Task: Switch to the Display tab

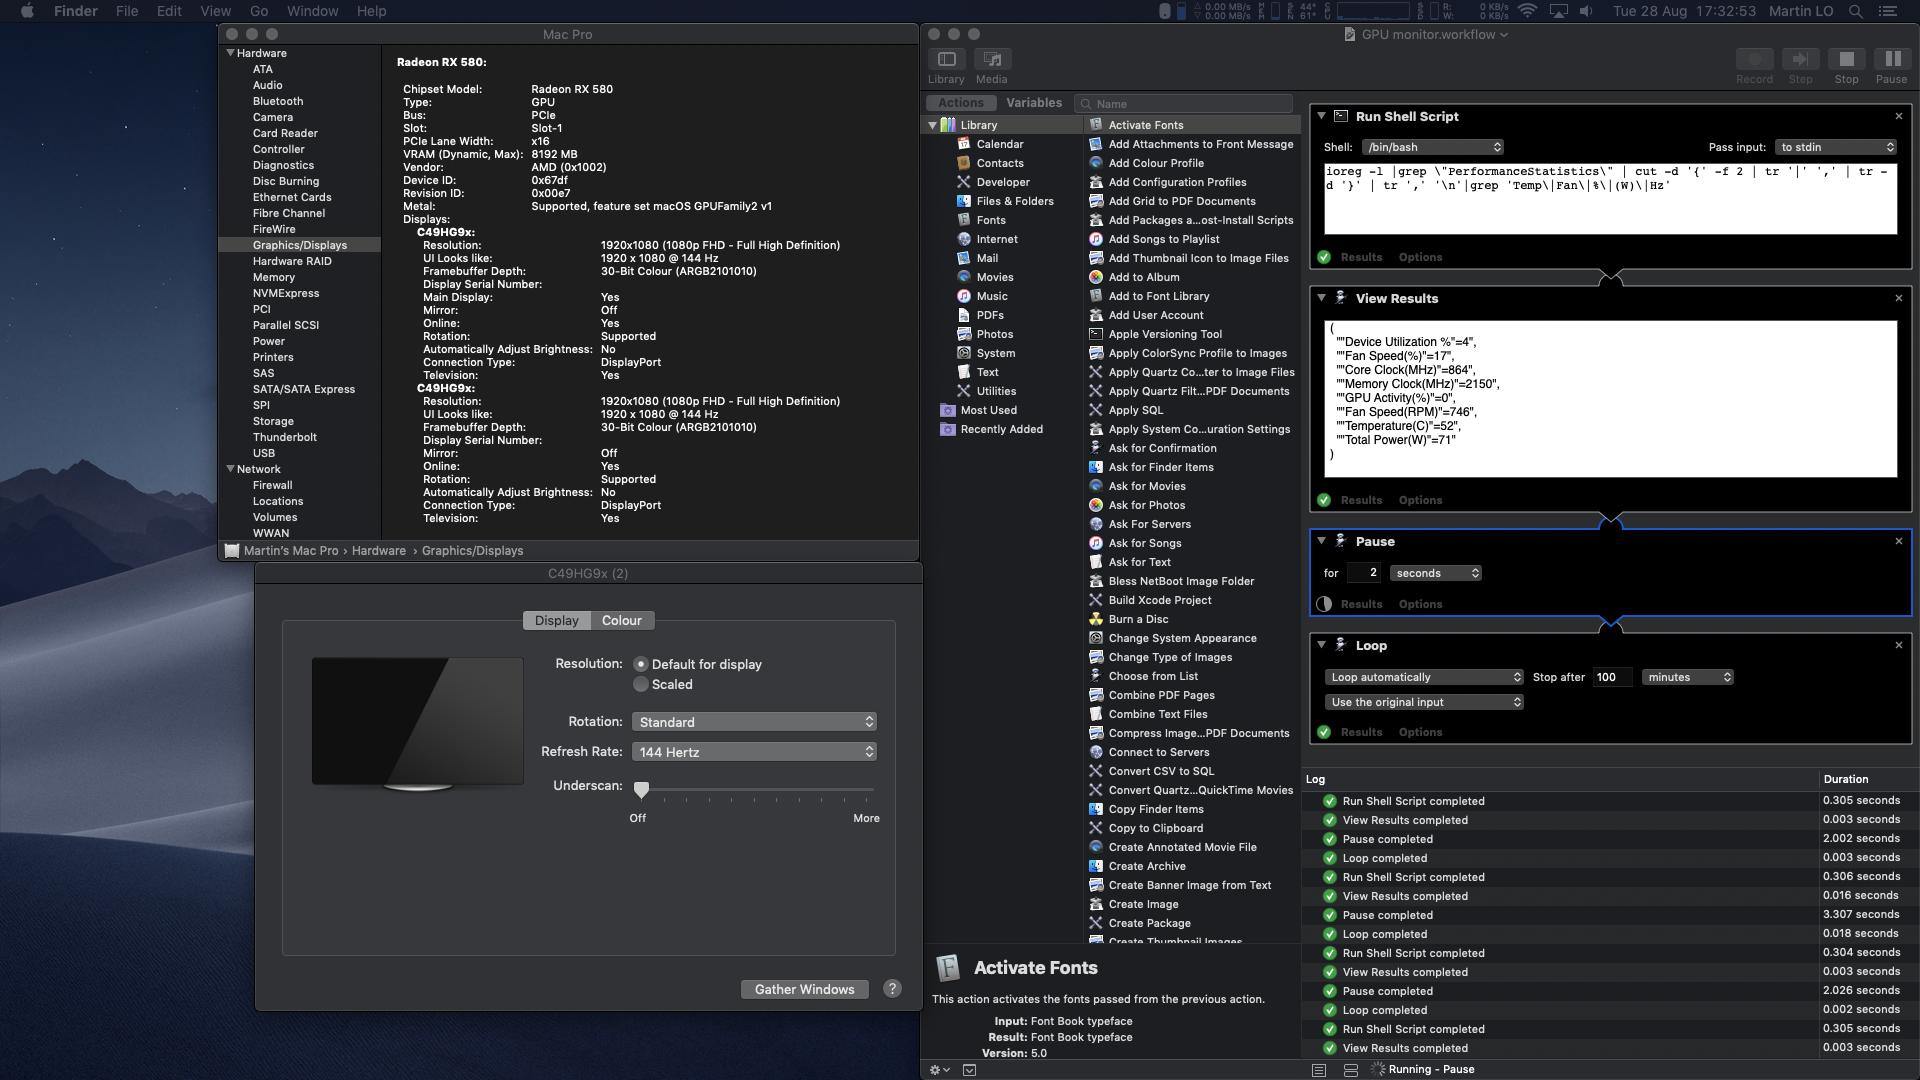Action: coord(556,620)
